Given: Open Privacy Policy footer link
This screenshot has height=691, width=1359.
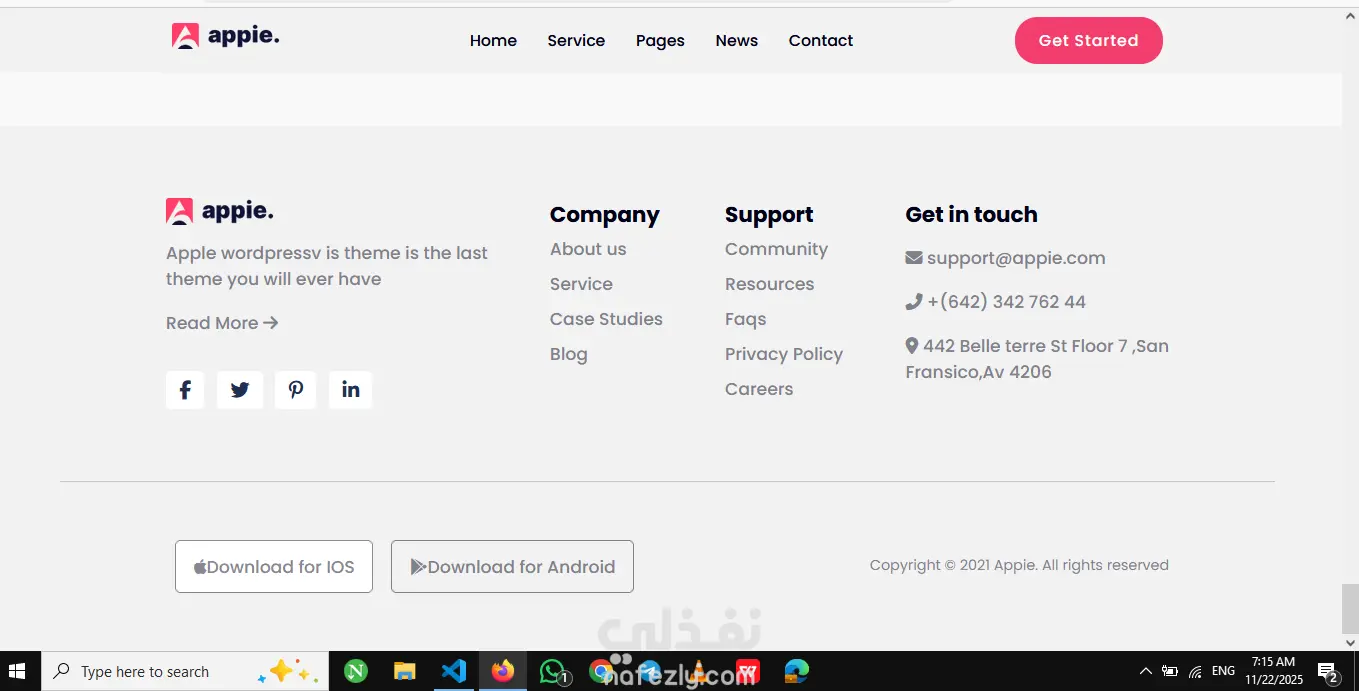Looking at the screenshot, I should coord(784,354).
